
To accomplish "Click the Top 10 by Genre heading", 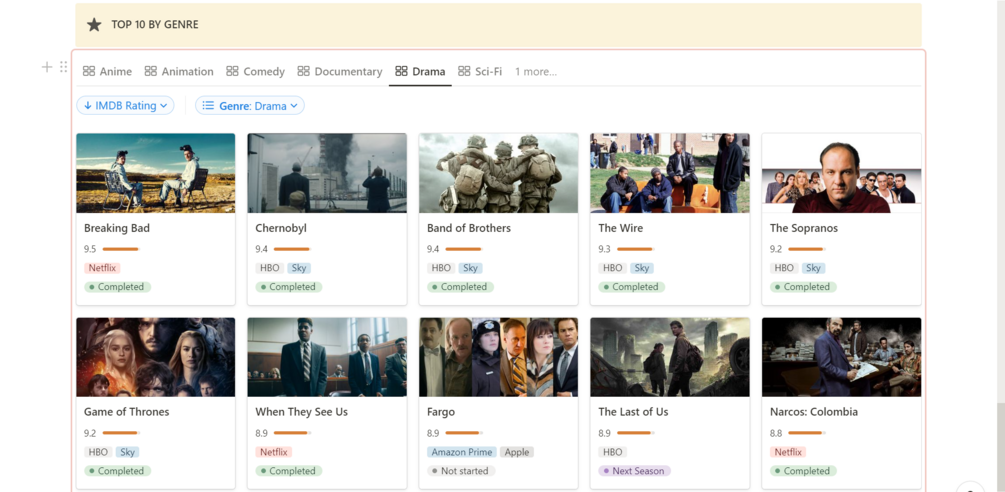I will [155, 25].
